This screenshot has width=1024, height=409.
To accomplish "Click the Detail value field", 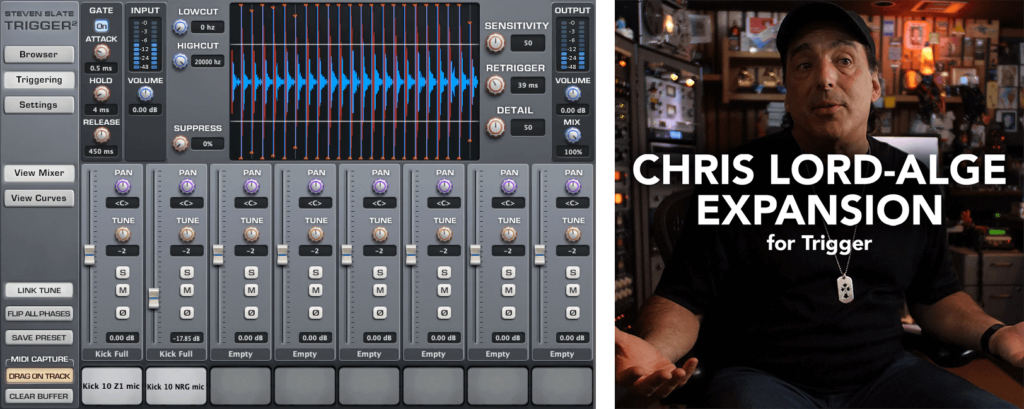I will [528, 127].
